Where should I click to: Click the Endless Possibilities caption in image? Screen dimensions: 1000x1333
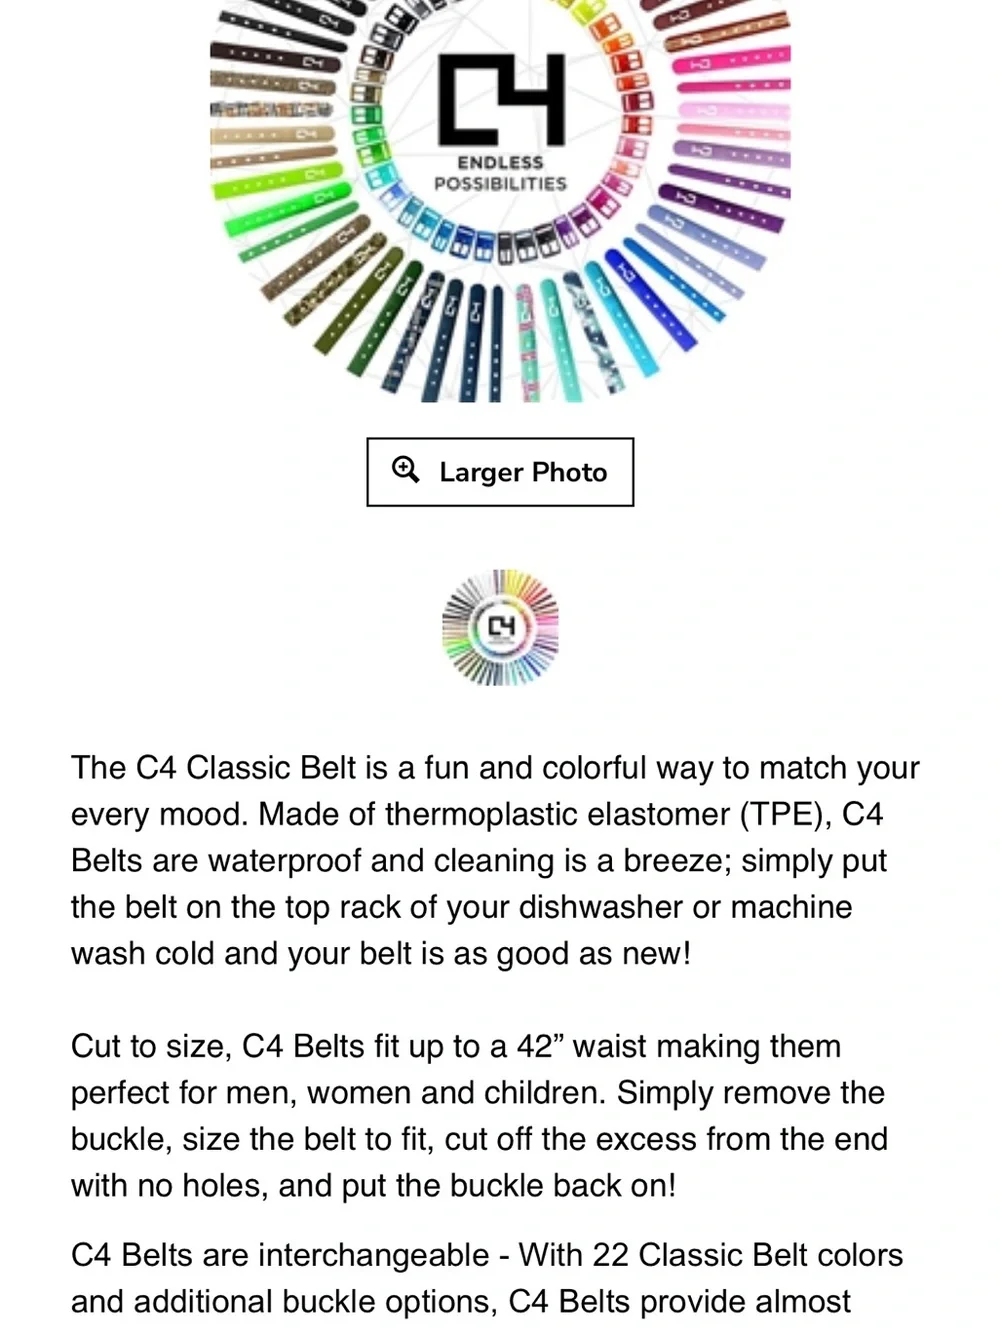pos(500,173)
